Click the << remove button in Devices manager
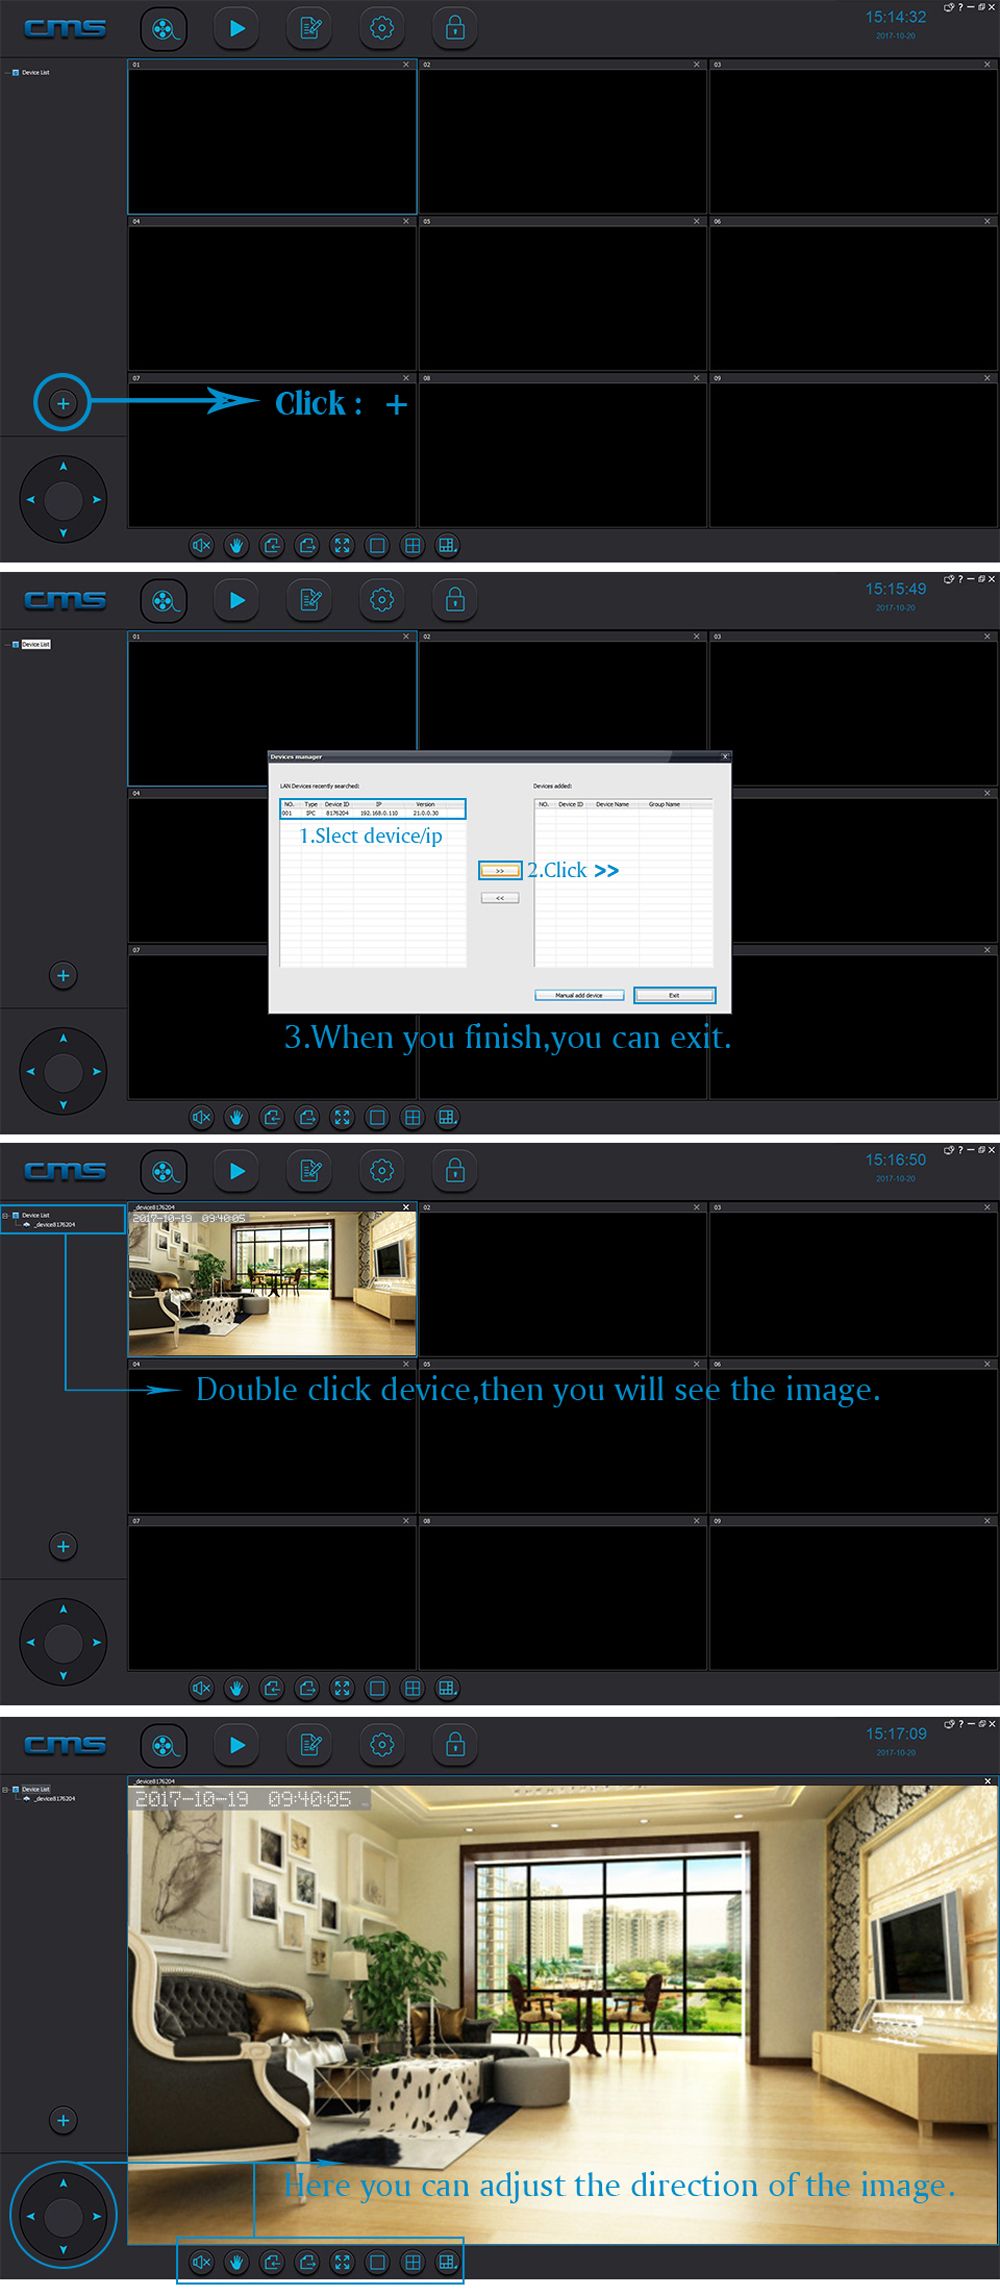 click(500, 898)
